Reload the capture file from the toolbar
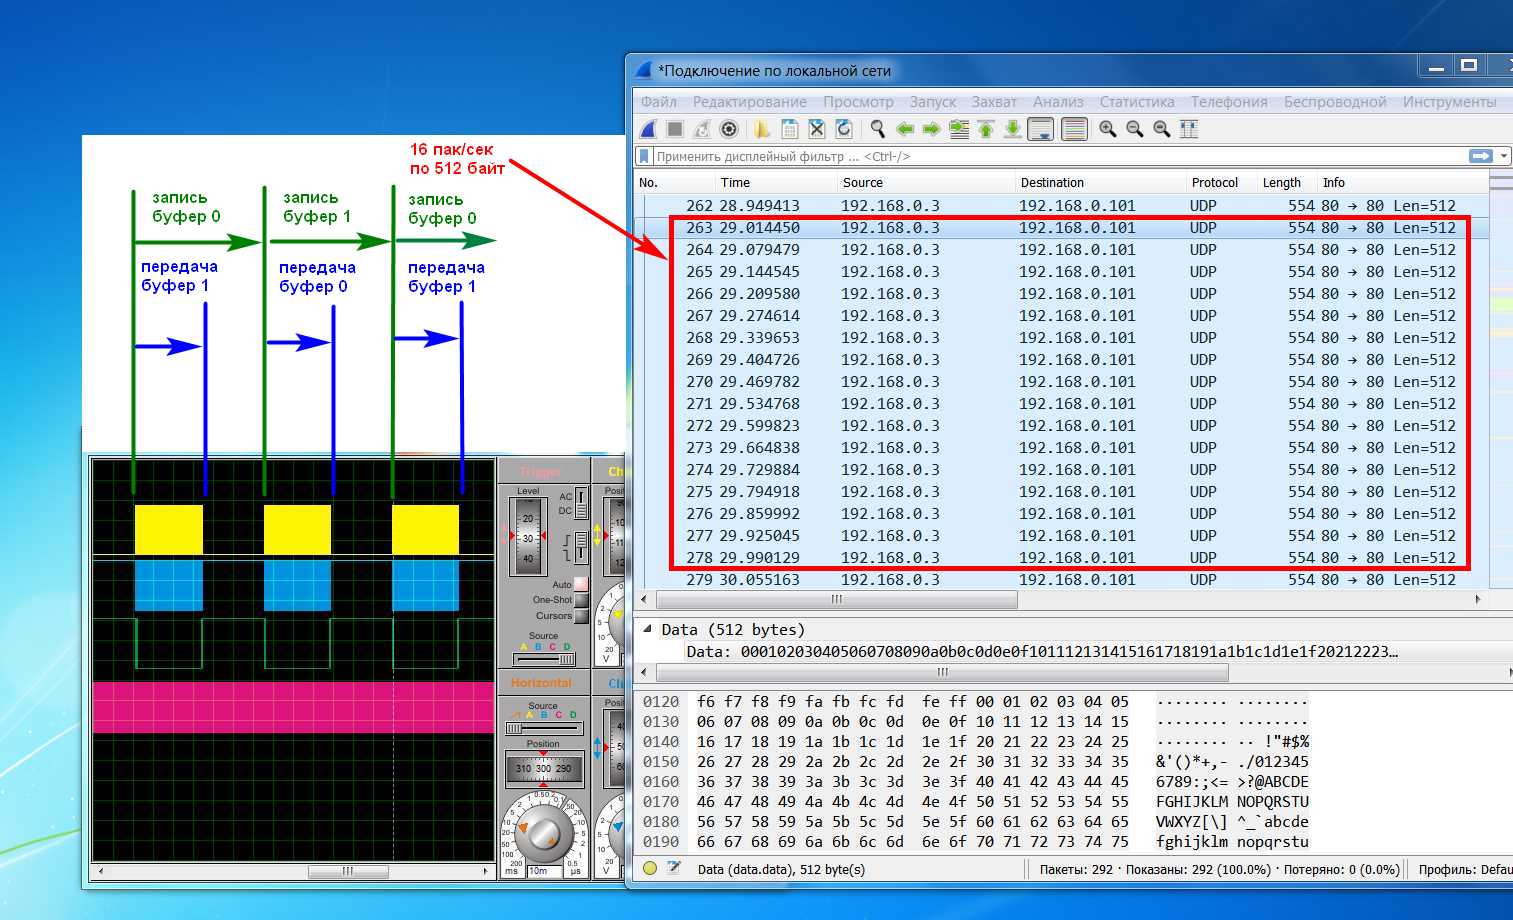 pyautogui.click(x=844, y=129)
